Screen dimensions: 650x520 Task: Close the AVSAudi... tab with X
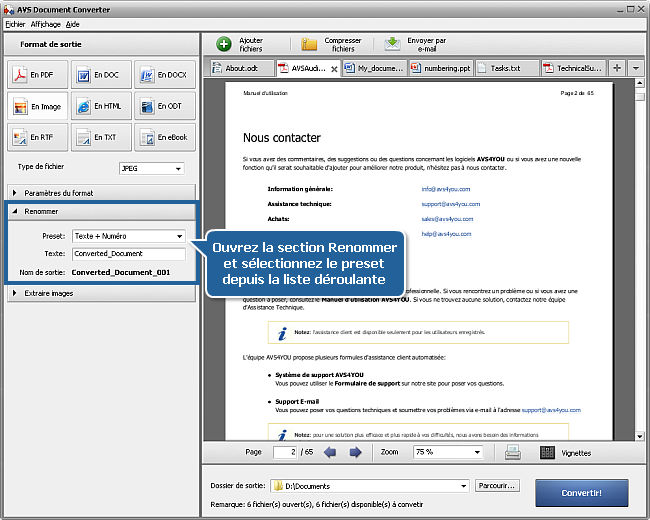click(x=334, y=69)
